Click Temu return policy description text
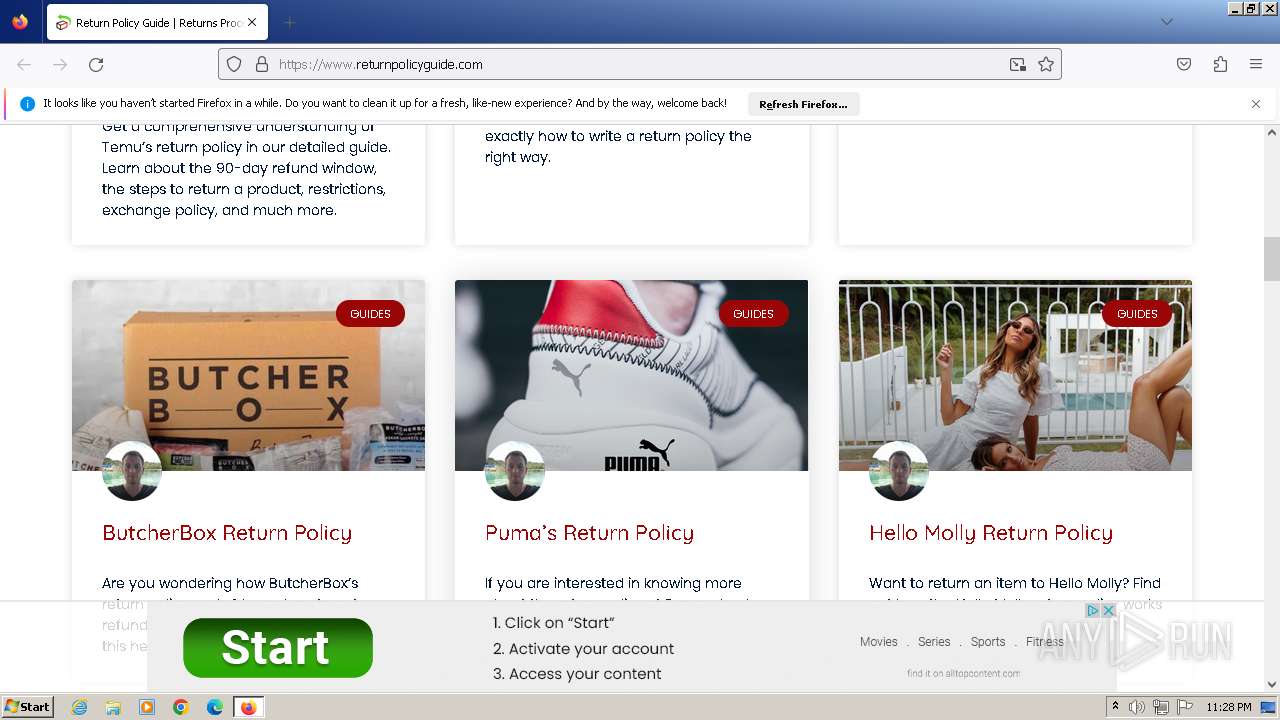The height and width of the screenshot is (720, 1280). tap(246, 168)
